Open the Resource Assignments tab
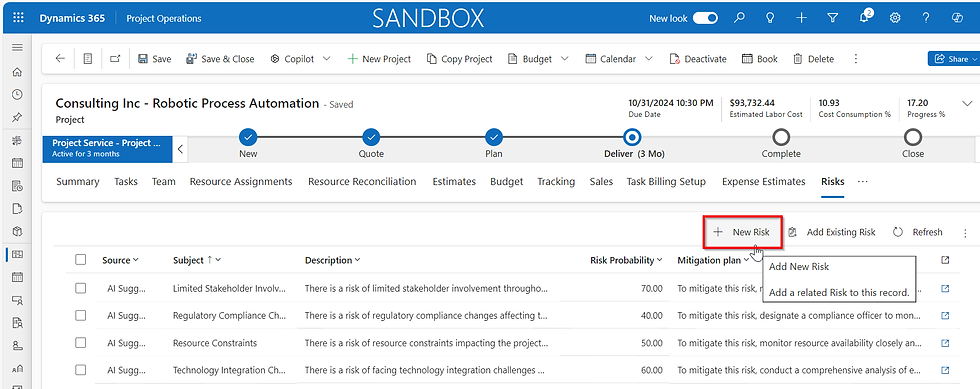Viewport: 980px width, 389px height. click(241, 181)
